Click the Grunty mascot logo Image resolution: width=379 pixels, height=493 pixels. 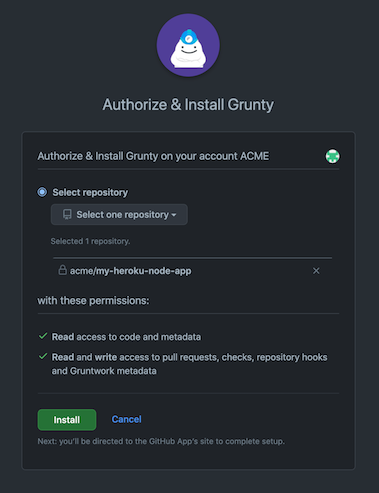pos(188,45)
